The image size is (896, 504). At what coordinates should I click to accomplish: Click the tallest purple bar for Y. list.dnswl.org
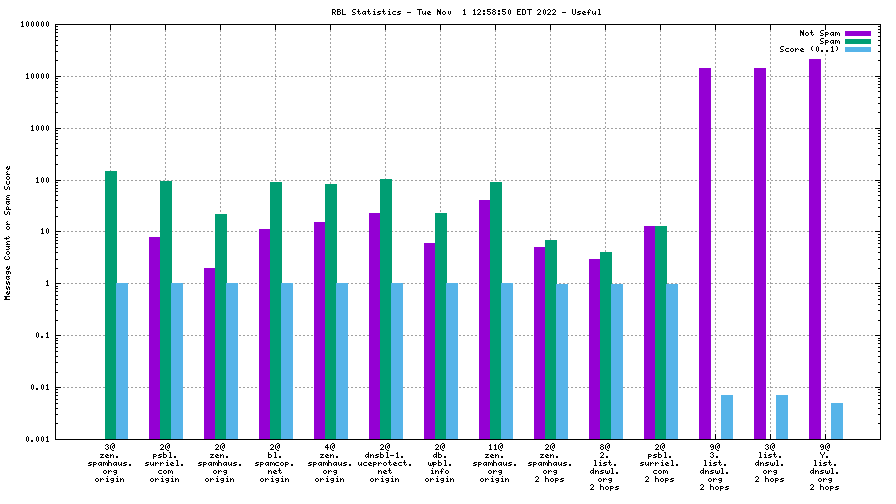coord(815,248)
